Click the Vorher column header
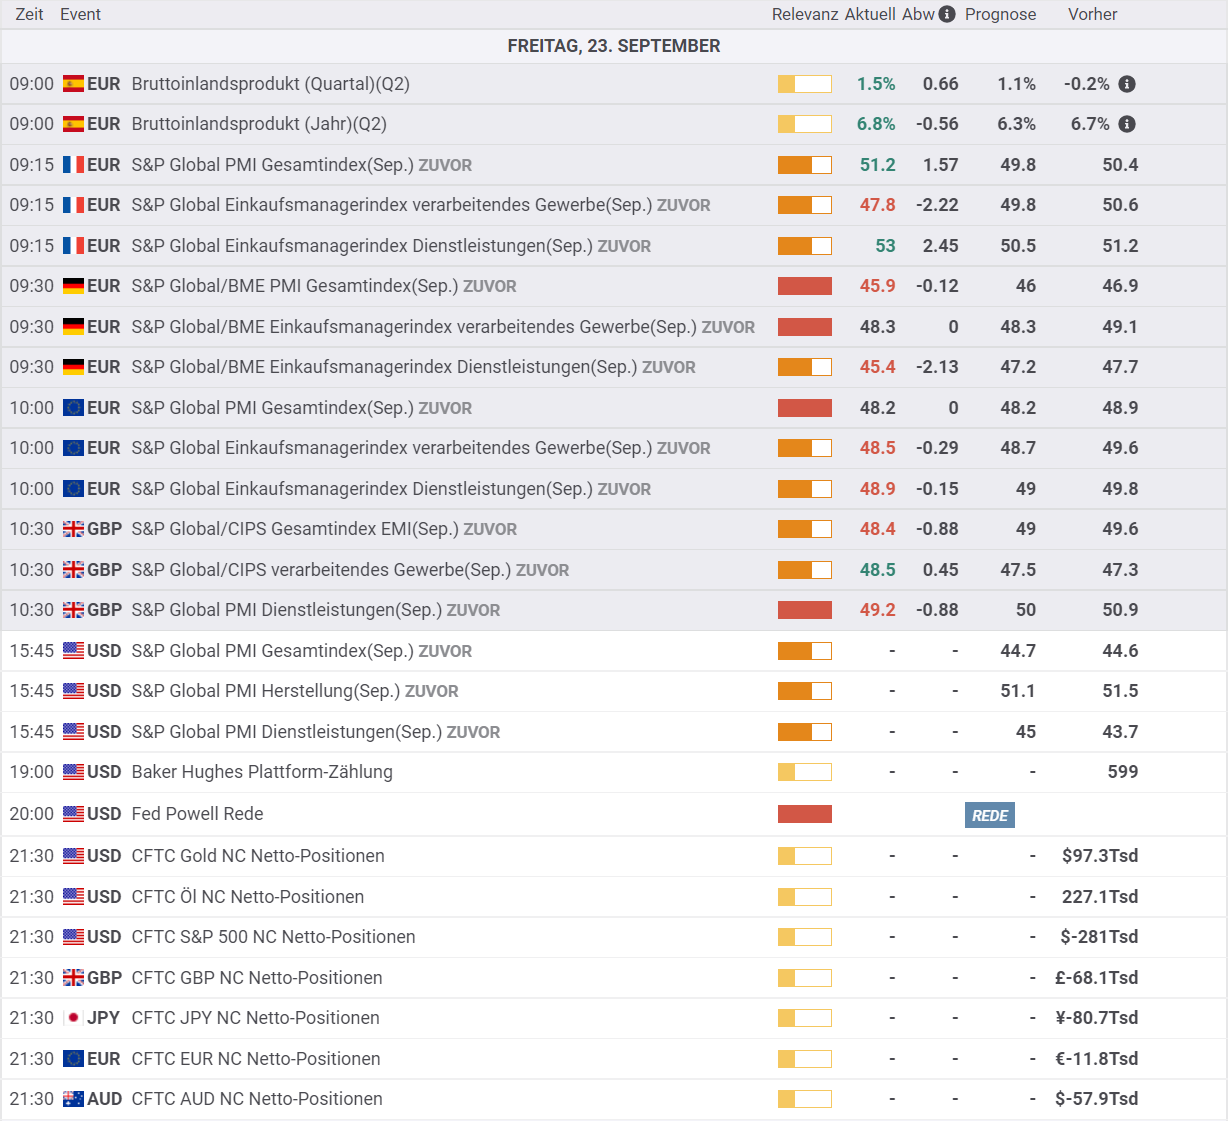The height and width of the screenshot is (1121, 1228). tap(1092, 14)
